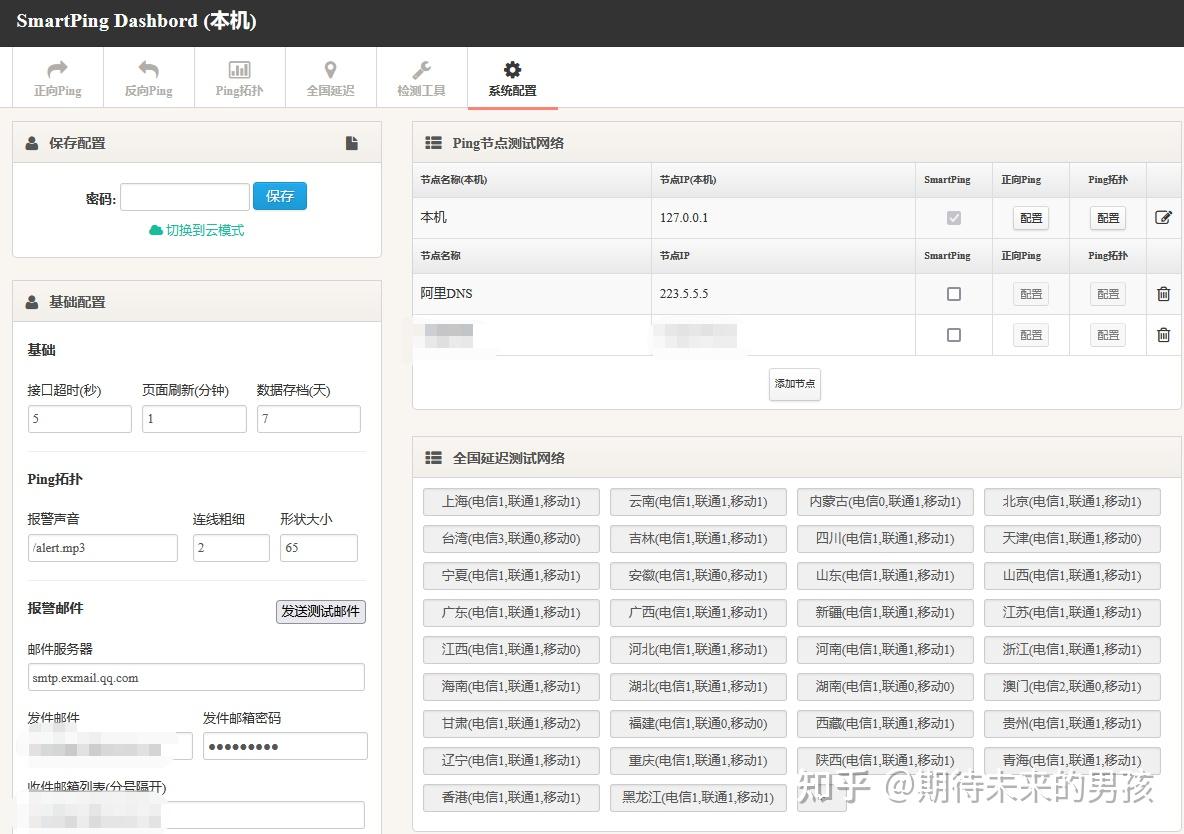This screenshot has width=1184, height=834.
Task: Click the pencil edit icon for 本机 node
Action: coord(1164,217)
